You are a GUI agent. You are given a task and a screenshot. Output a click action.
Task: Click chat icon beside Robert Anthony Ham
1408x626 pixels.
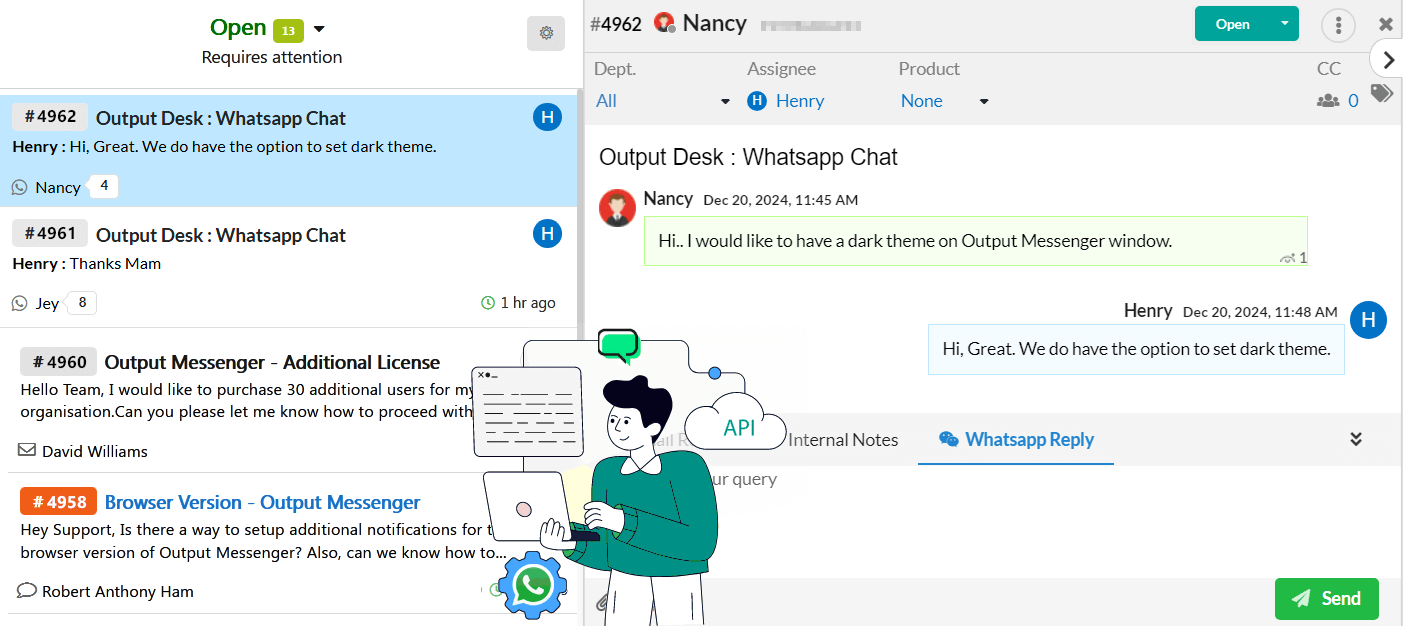click(28, 591)
